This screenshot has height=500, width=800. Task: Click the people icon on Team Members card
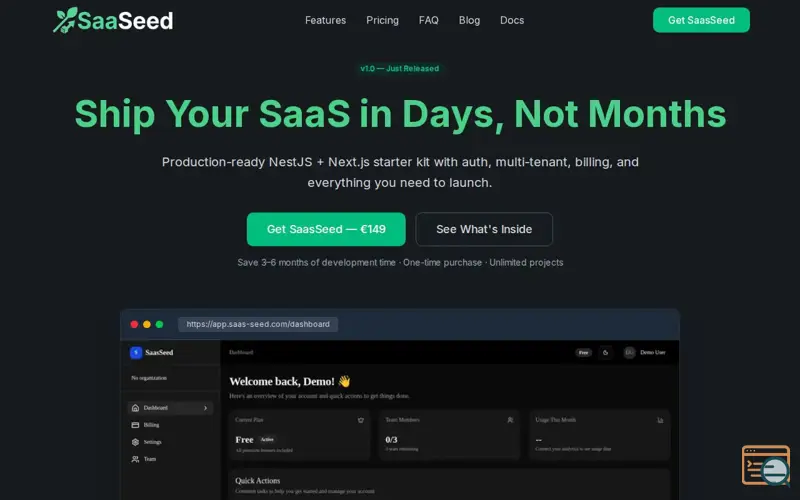[510, 420]
